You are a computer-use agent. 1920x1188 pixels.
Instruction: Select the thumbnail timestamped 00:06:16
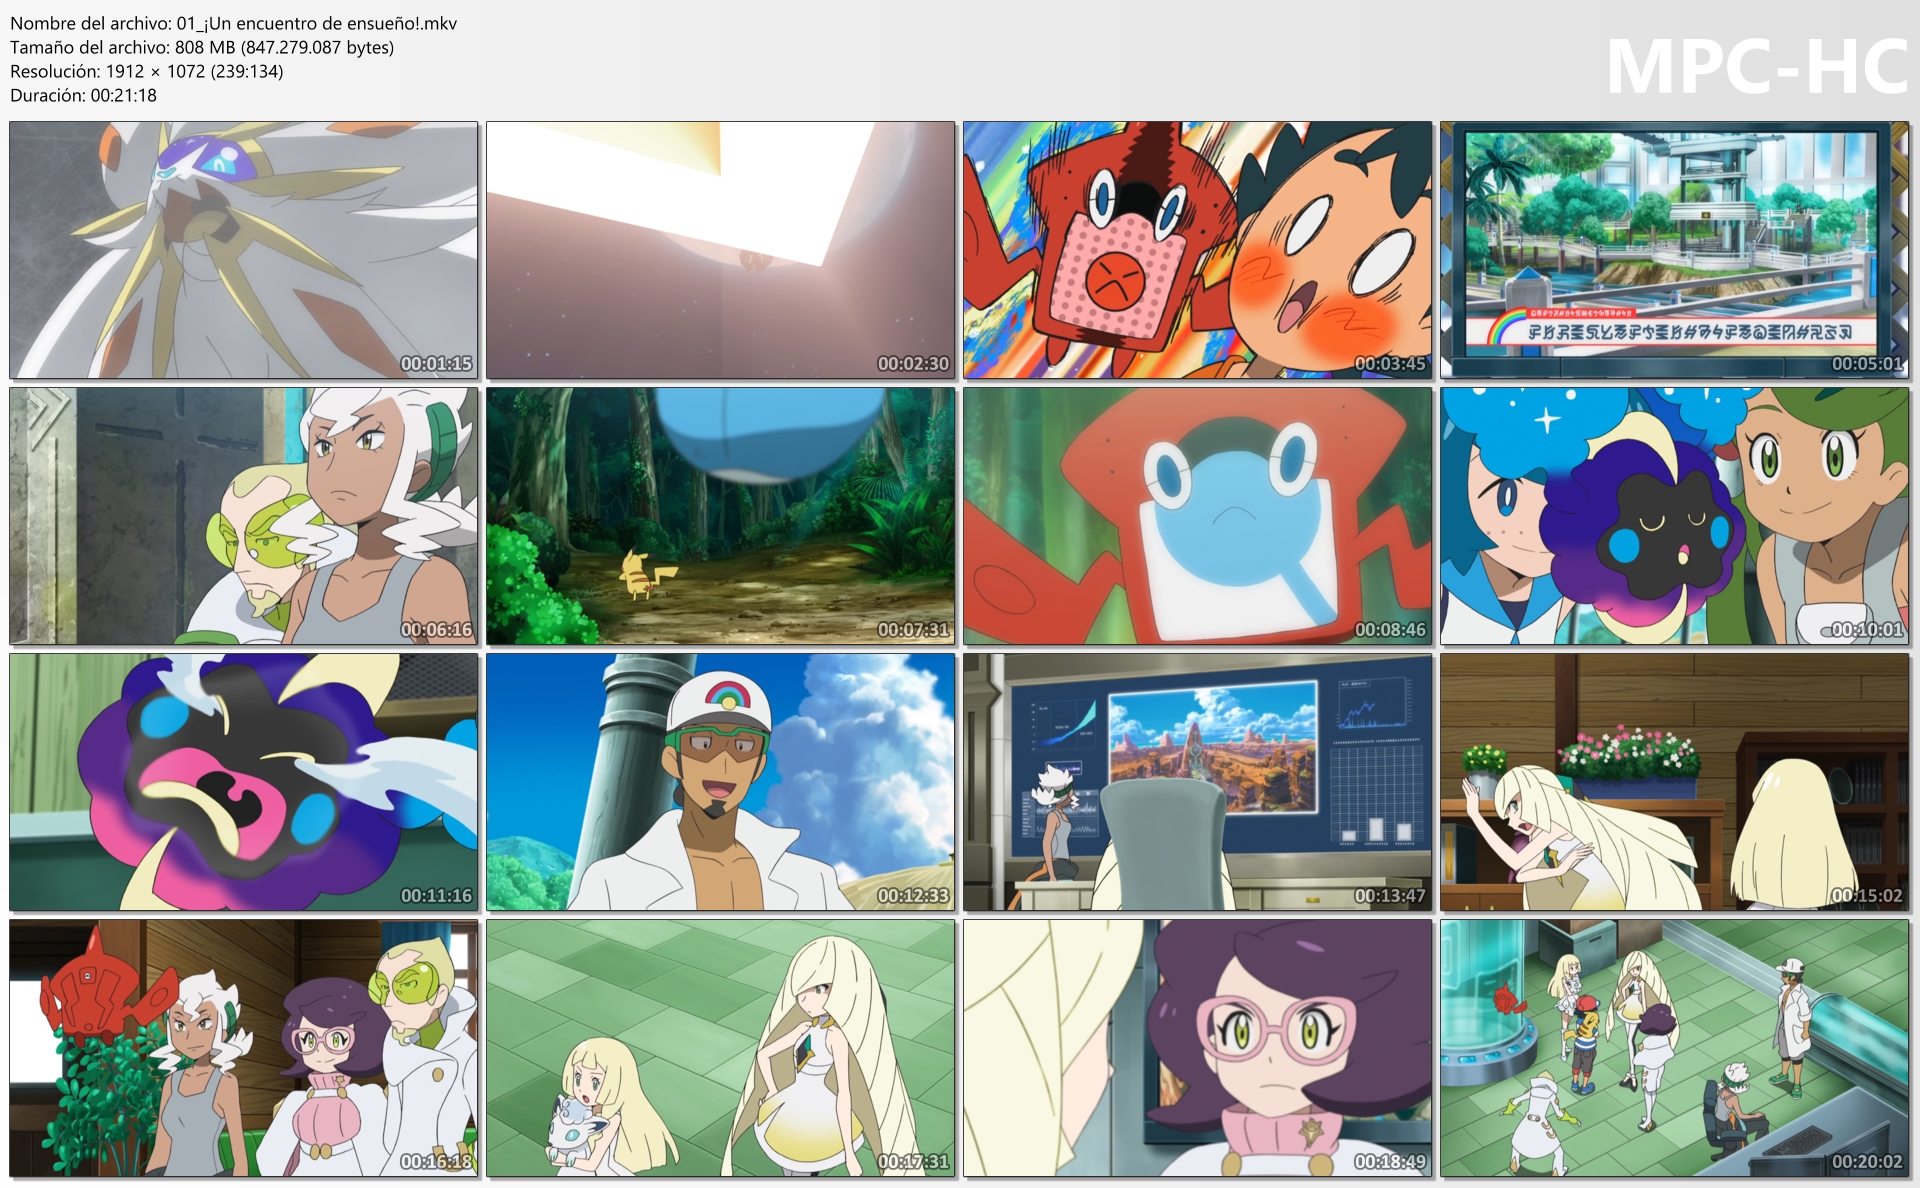tap(244, 516)
